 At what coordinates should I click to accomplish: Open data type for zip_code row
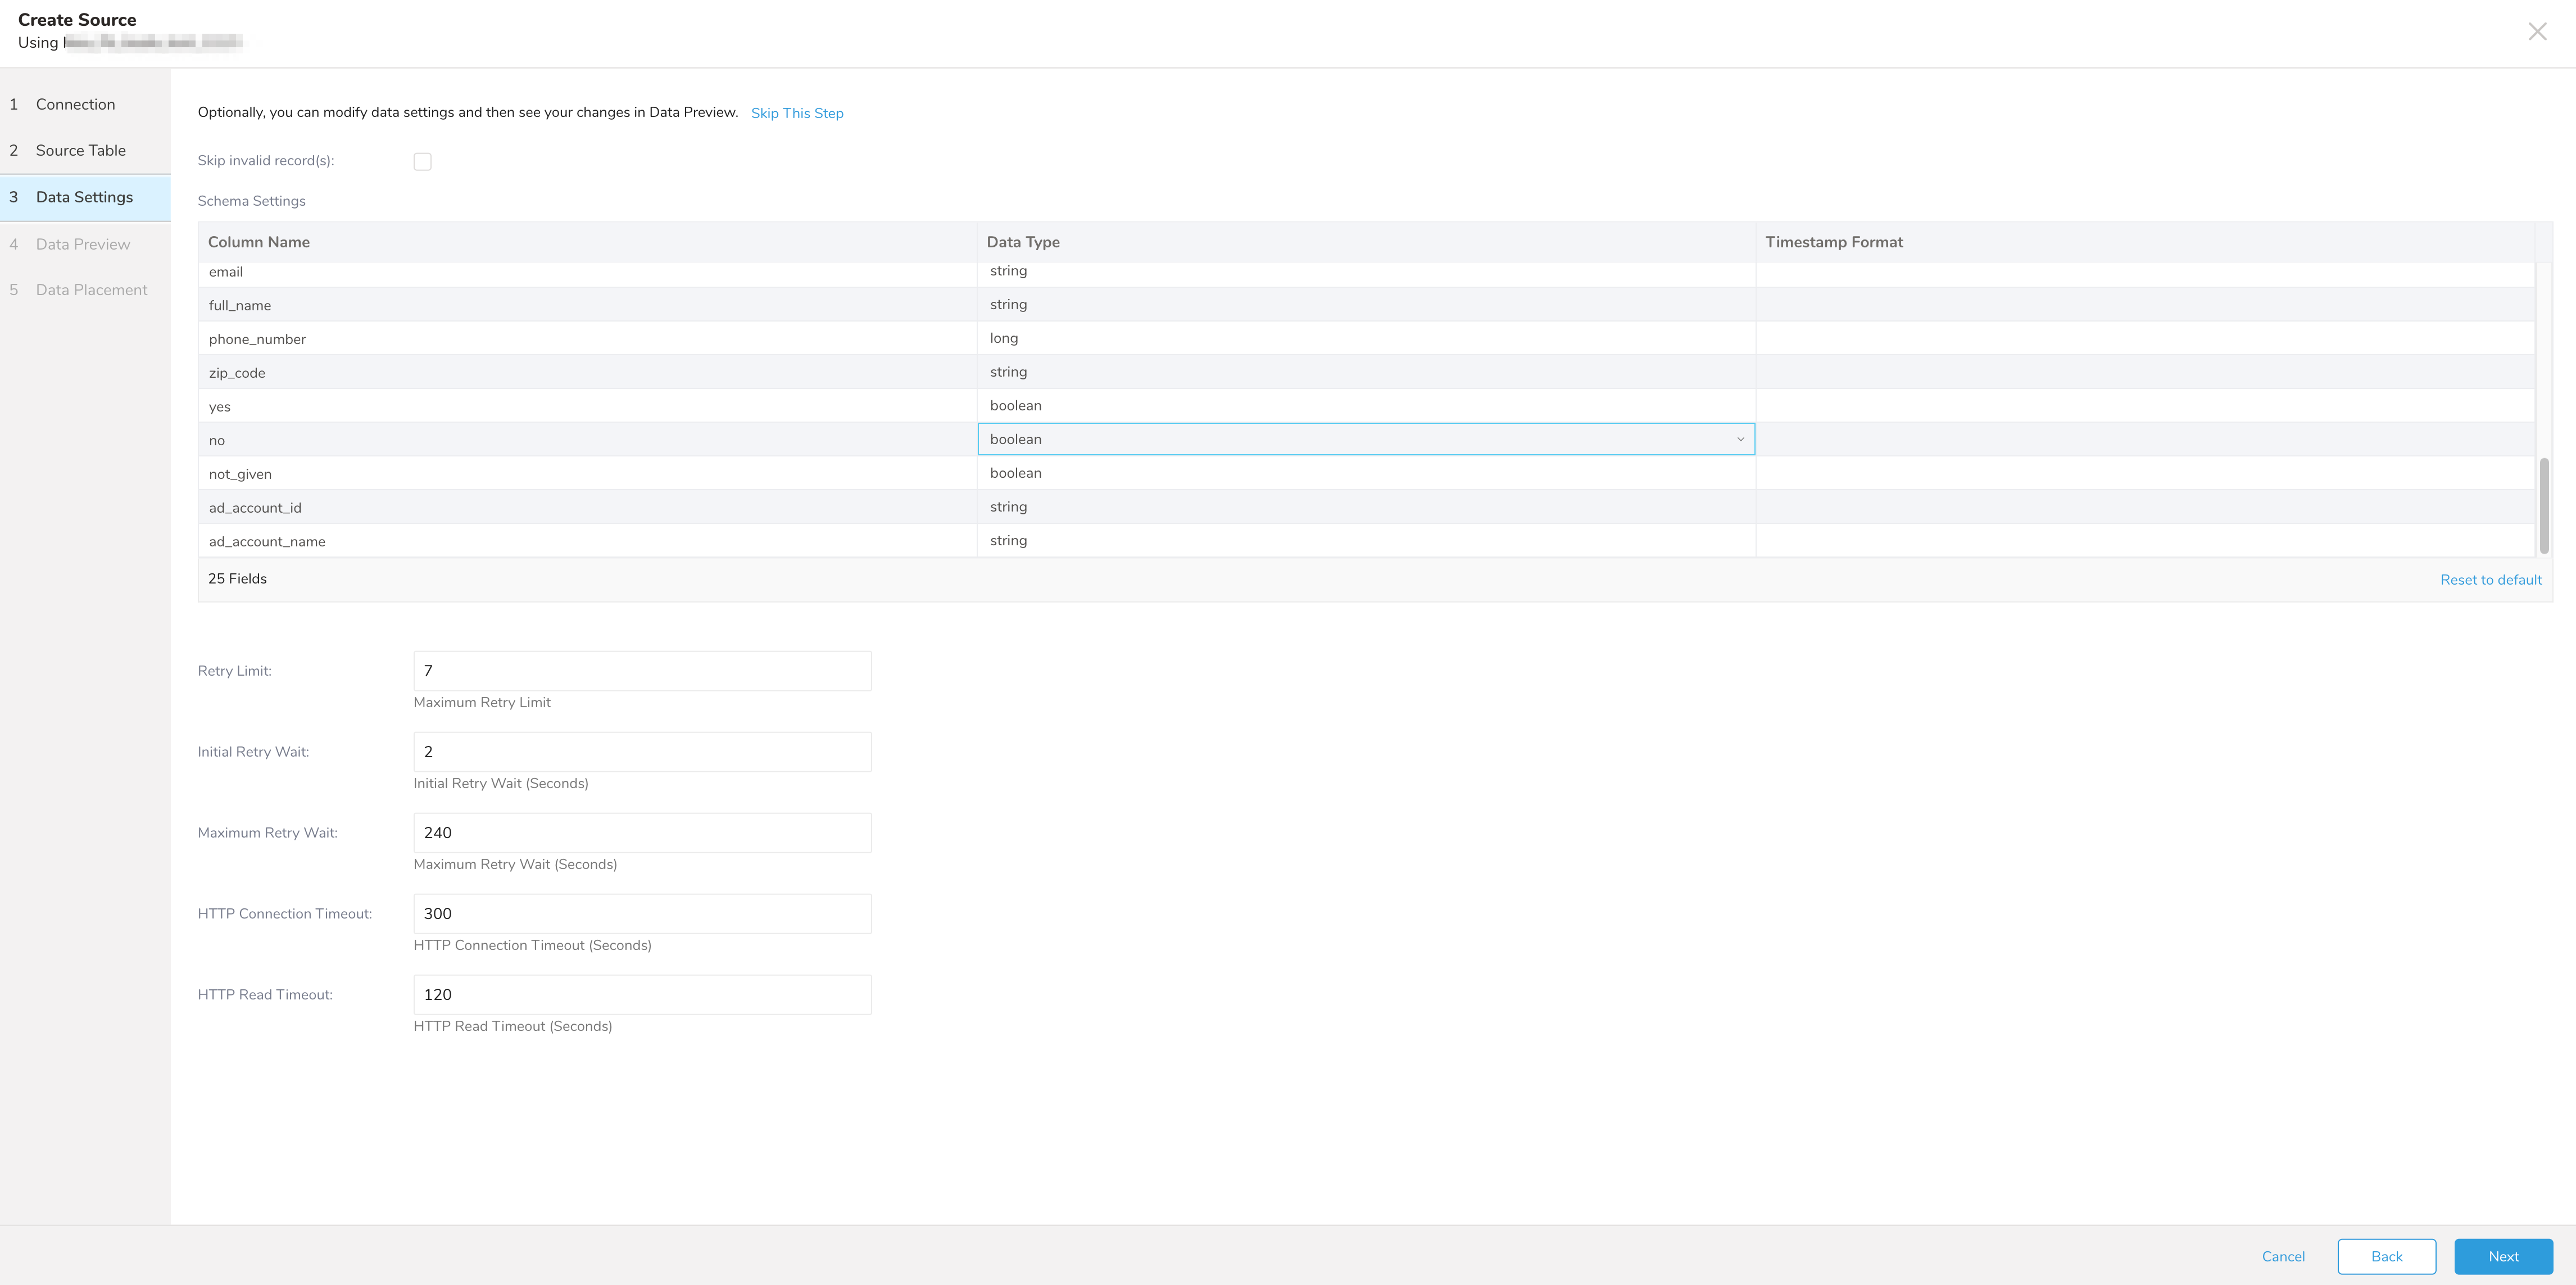1365,372
